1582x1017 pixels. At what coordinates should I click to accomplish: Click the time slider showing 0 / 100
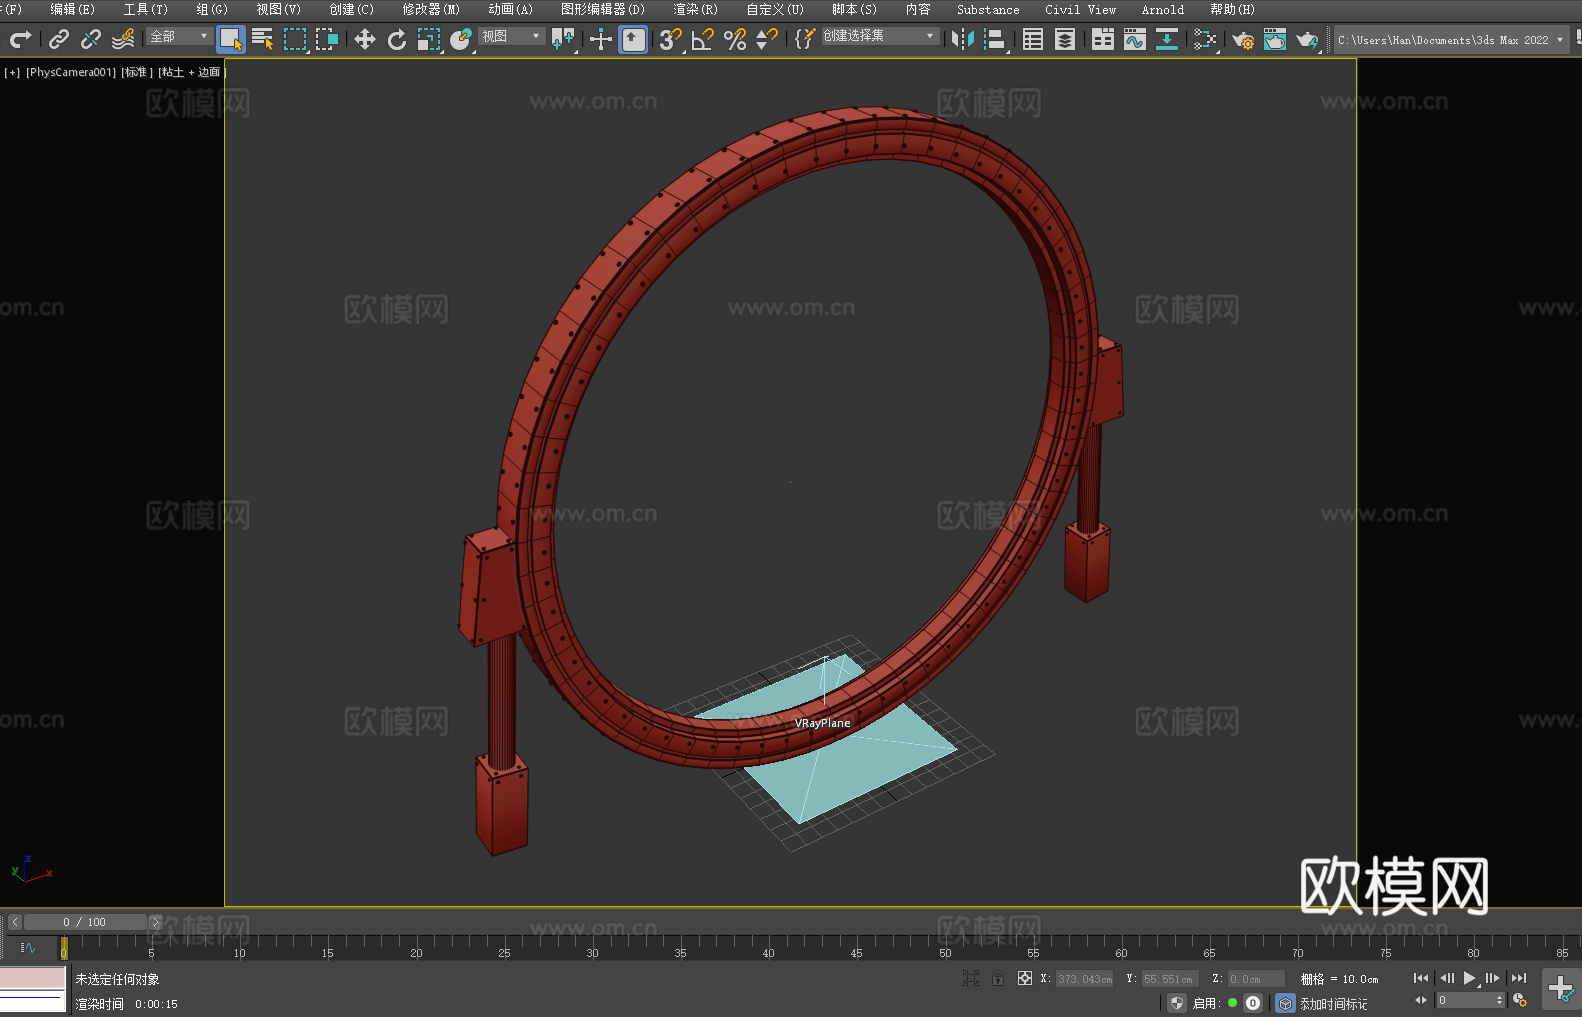click(85, 922)
